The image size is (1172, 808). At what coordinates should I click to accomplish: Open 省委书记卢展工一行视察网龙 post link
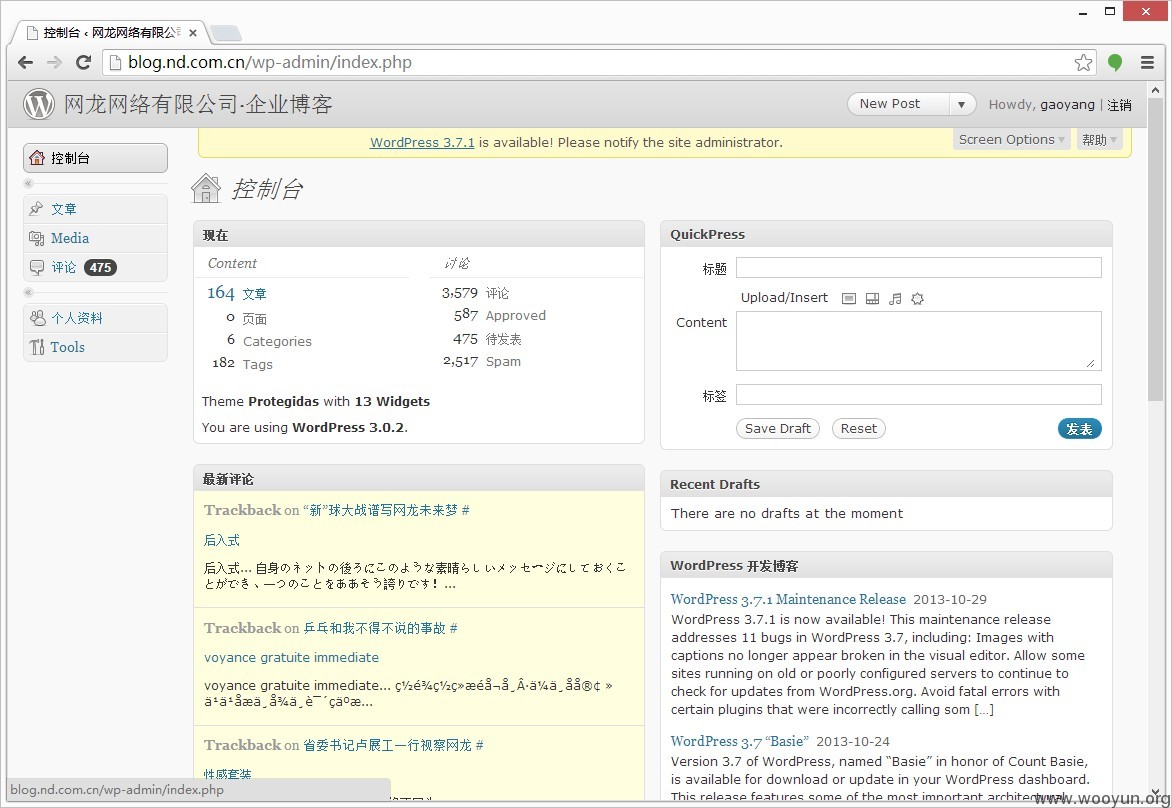pyautogui.click(x=387, y=745)
